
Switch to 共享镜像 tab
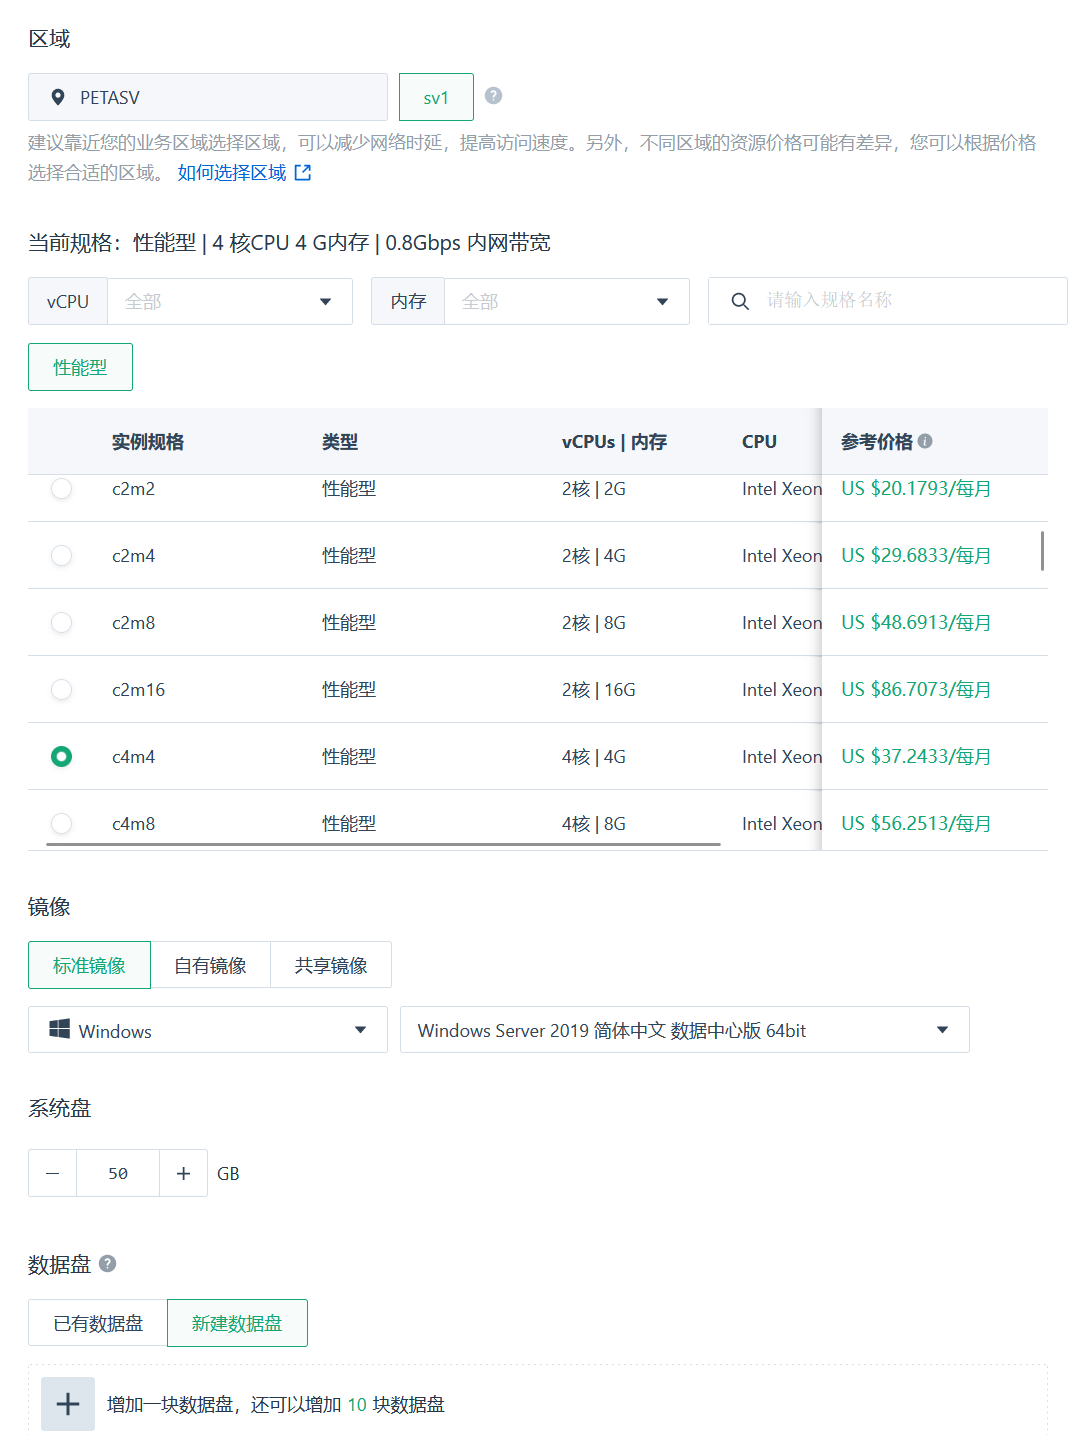[331, 965]
